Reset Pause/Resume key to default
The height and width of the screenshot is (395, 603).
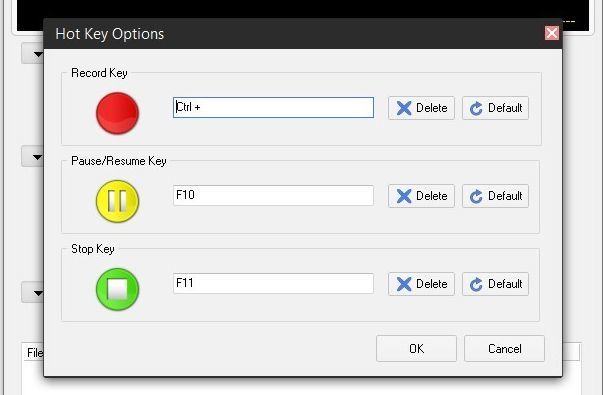coord(495,196)
